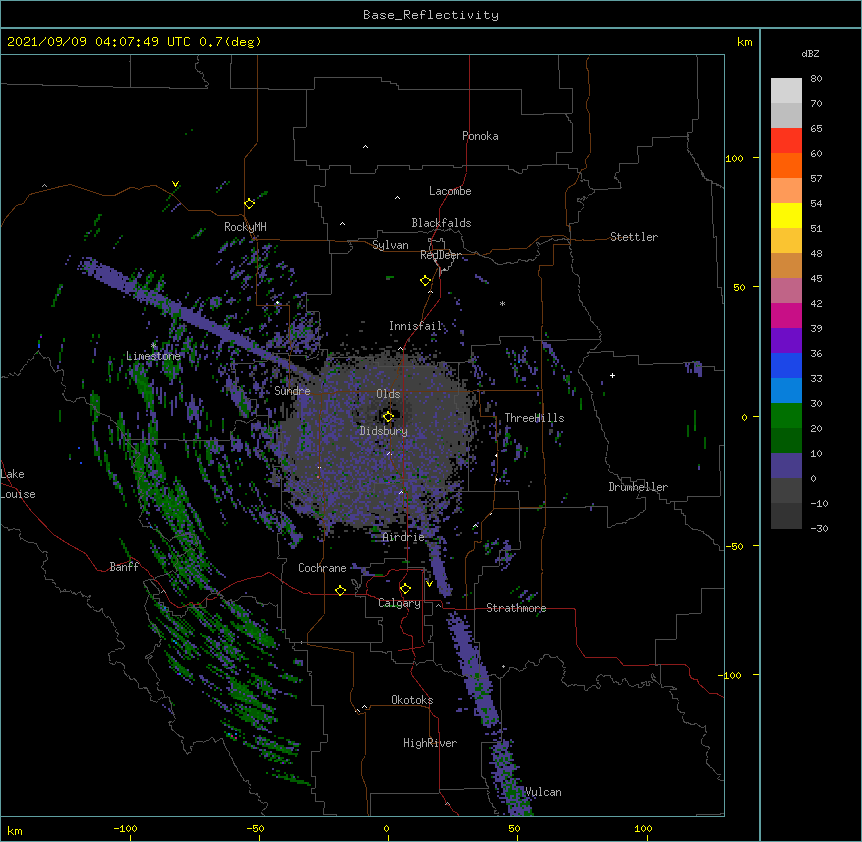The image size is (862, 842).
Task: Click the RedDeer city label
Action: [x=440, y=255]
